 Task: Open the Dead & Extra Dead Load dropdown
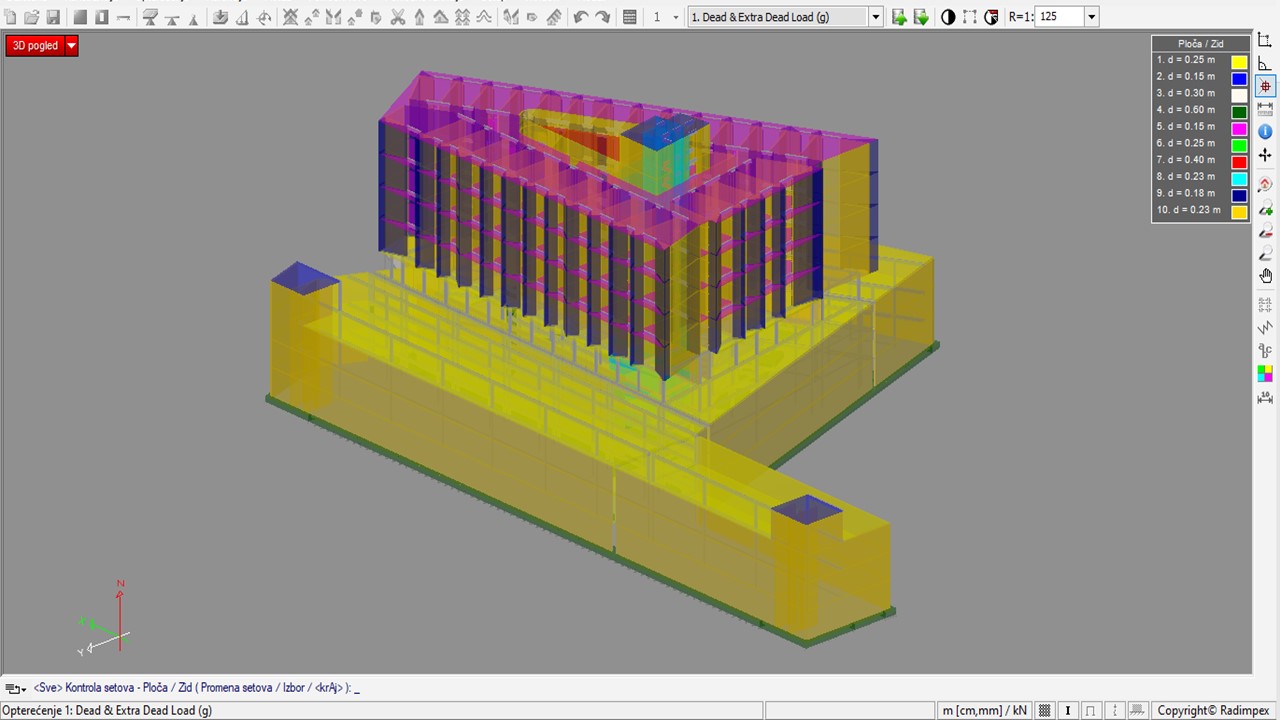tap(875, 17)
